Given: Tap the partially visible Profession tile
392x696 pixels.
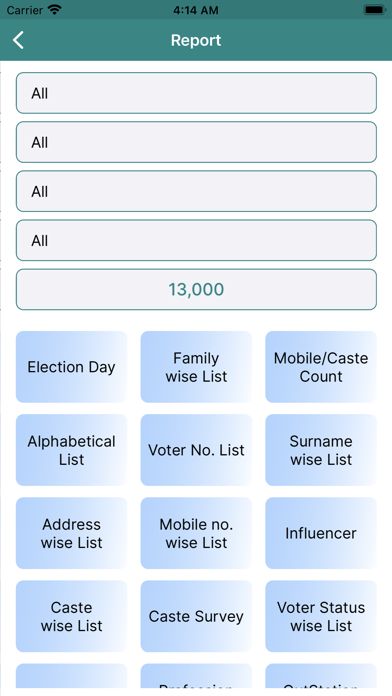Looking at the screenshot, I should 196,676.
